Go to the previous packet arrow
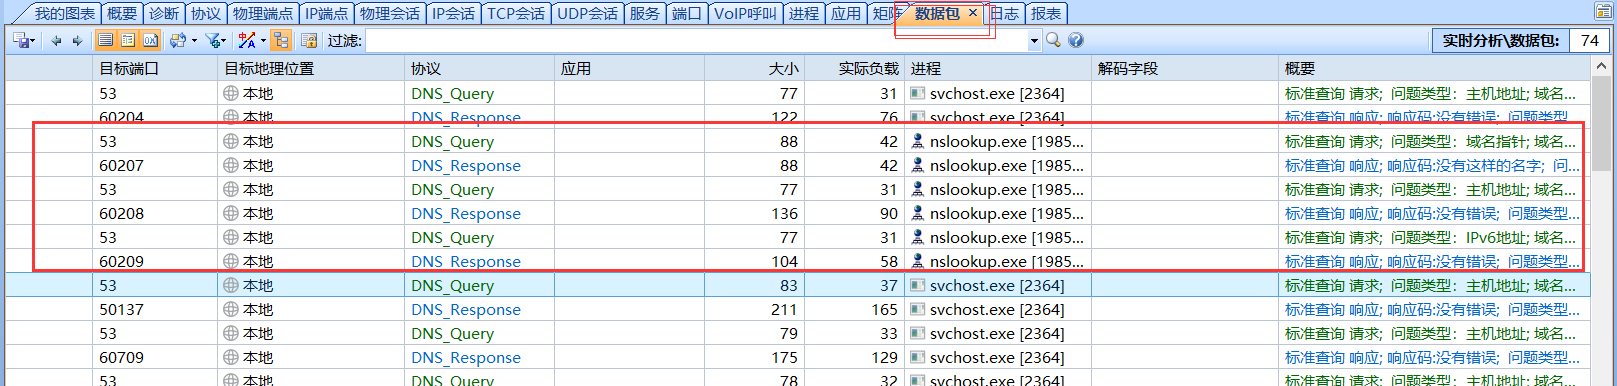Viewport: 1617px width, 386px height. (x=56, y=40)
